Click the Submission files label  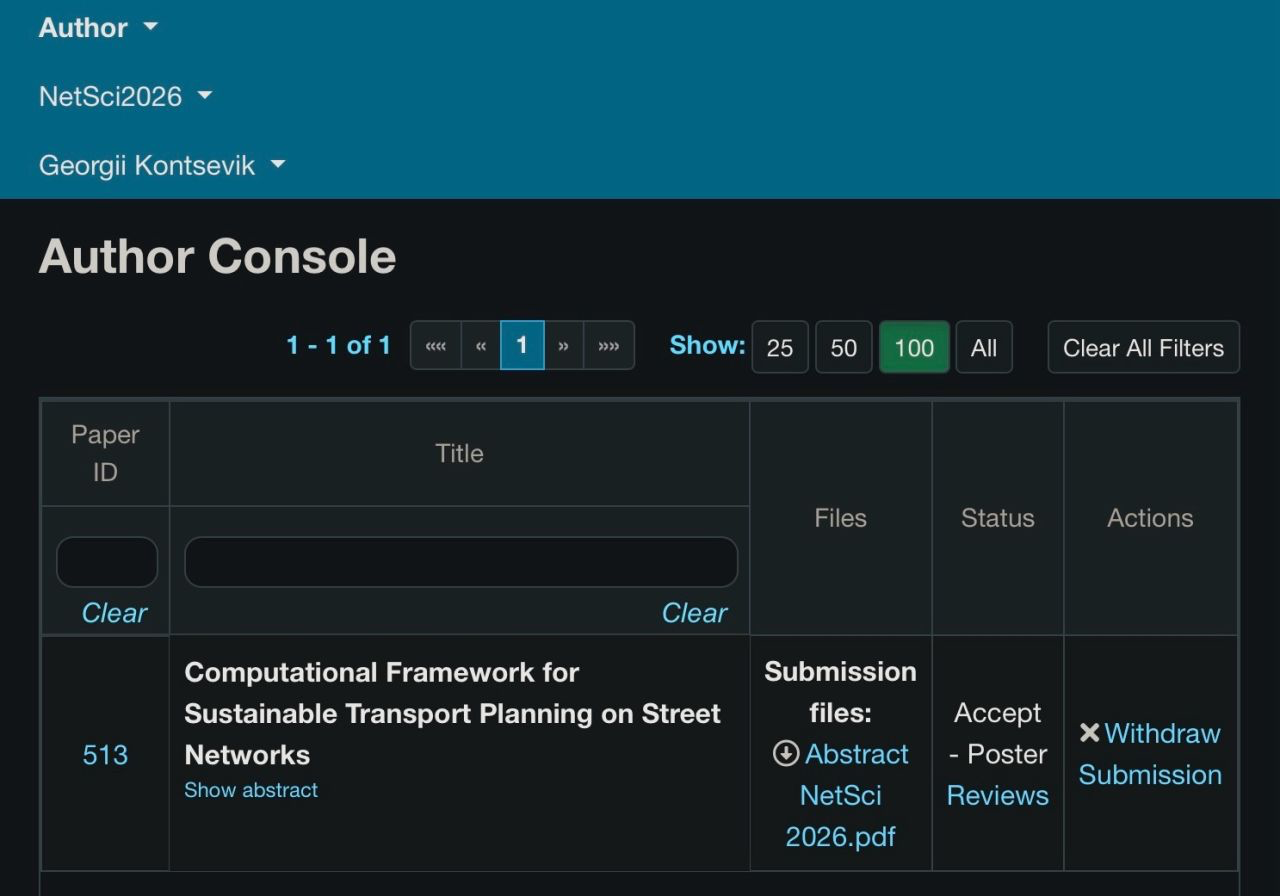tap(840, 692)
